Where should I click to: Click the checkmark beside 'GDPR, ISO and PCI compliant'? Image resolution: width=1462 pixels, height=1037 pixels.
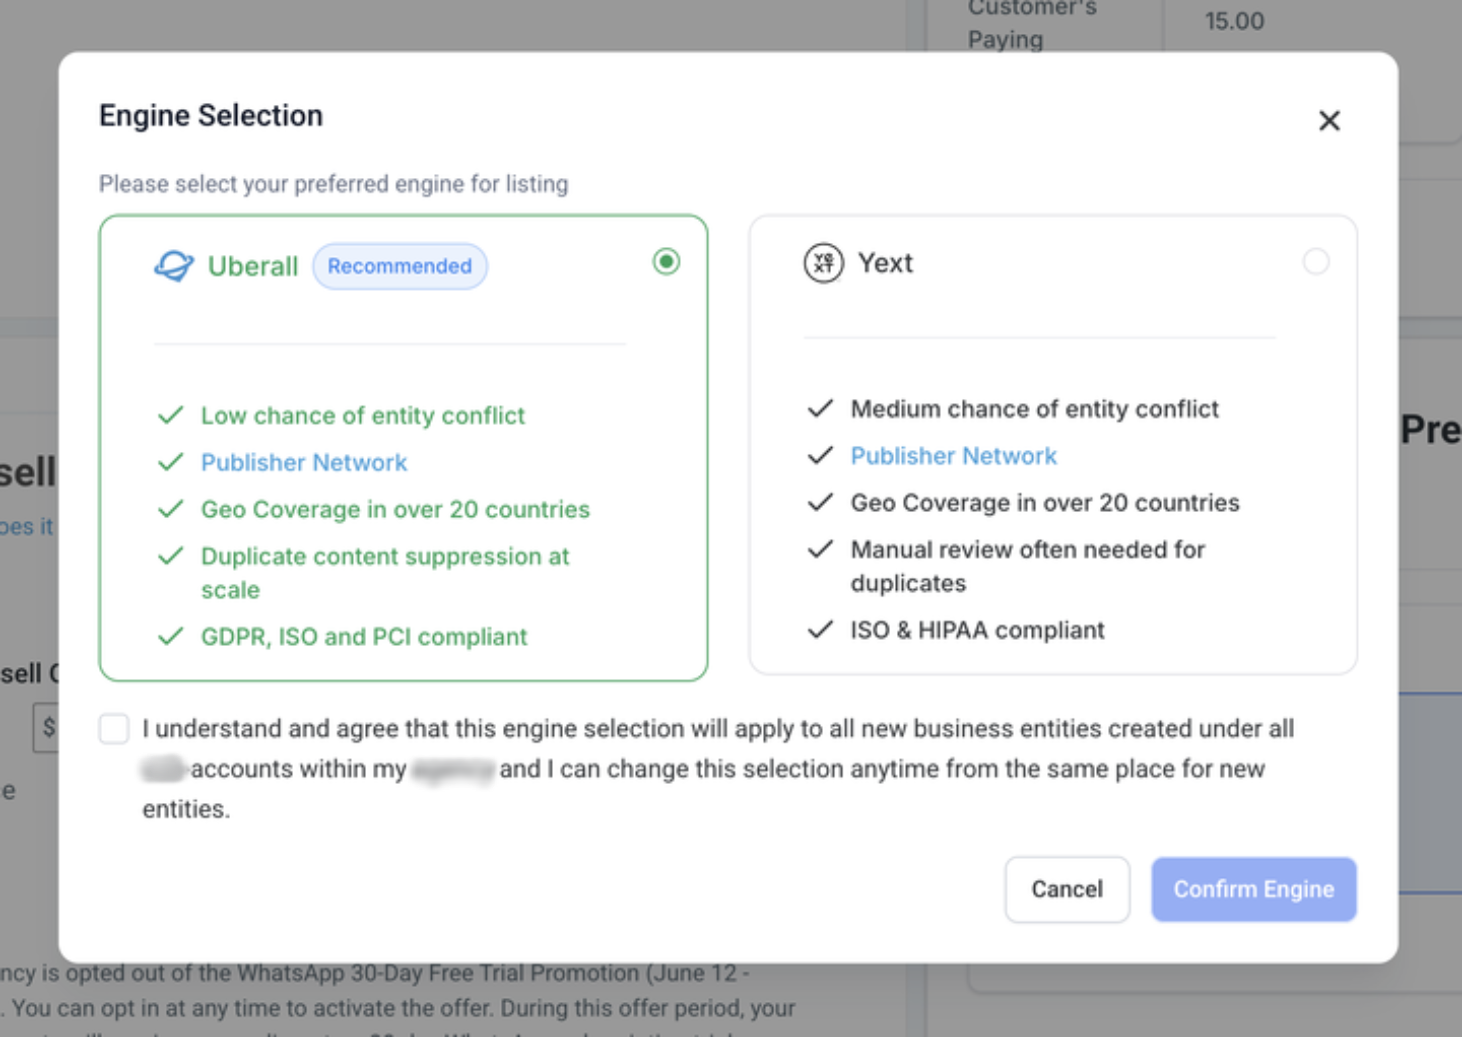point(171,636)
